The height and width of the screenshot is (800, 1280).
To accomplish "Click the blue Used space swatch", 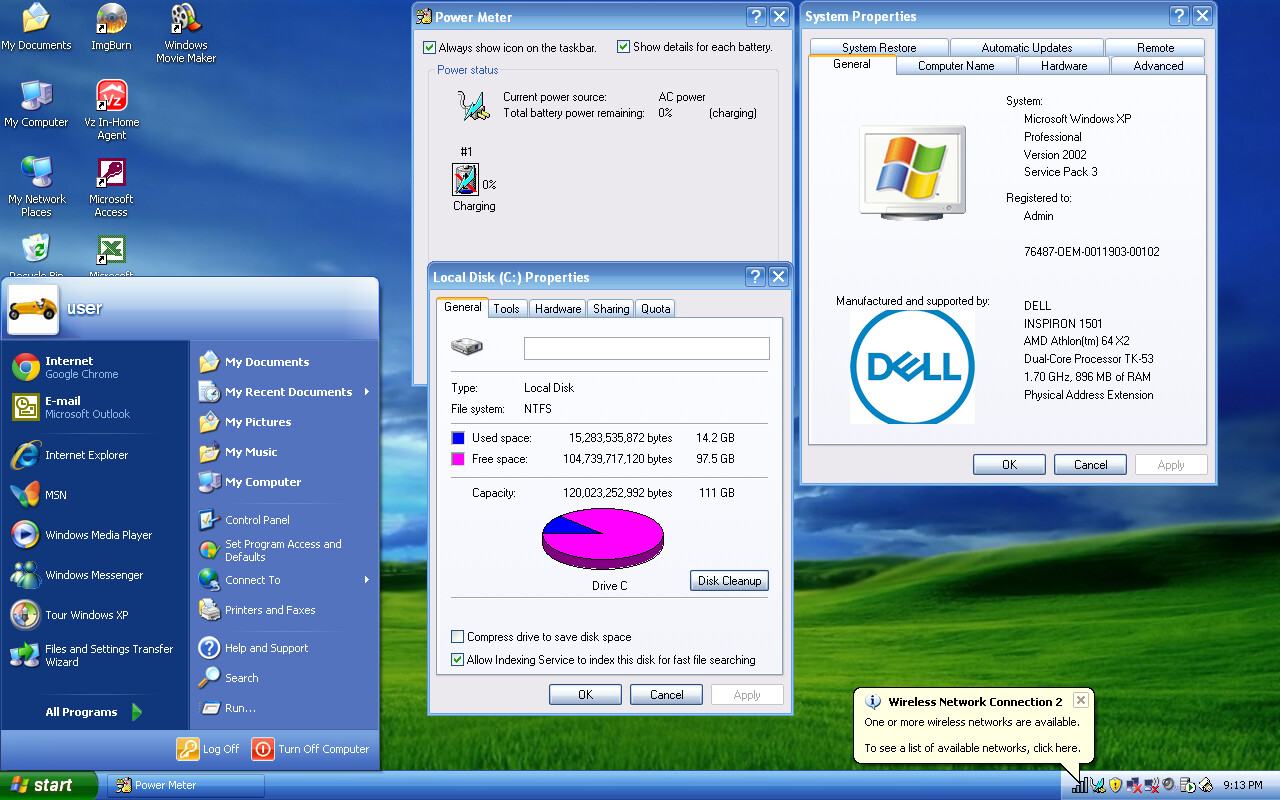I will coord(458,438).
